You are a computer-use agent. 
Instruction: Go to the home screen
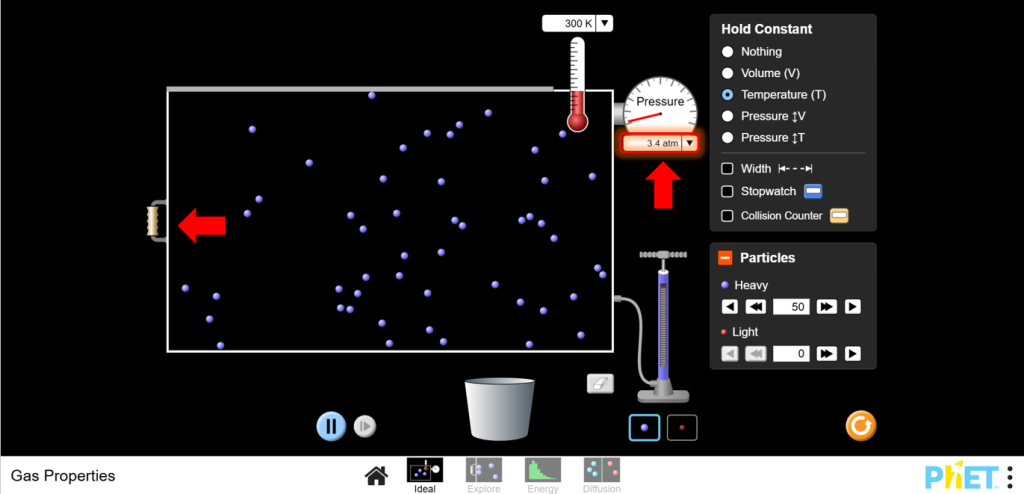click(x=376, y=475)
